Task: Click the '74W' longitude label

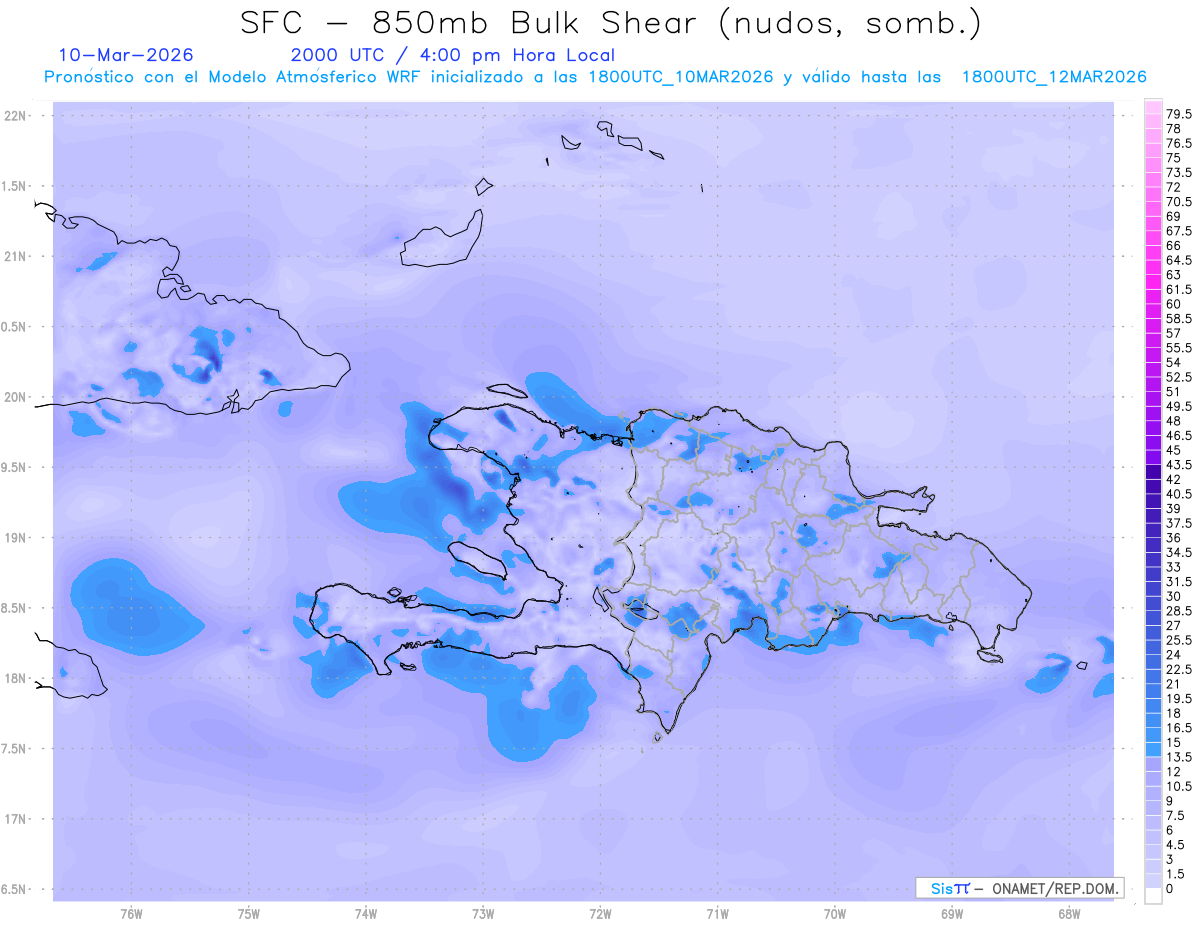Action: point(365,914)
